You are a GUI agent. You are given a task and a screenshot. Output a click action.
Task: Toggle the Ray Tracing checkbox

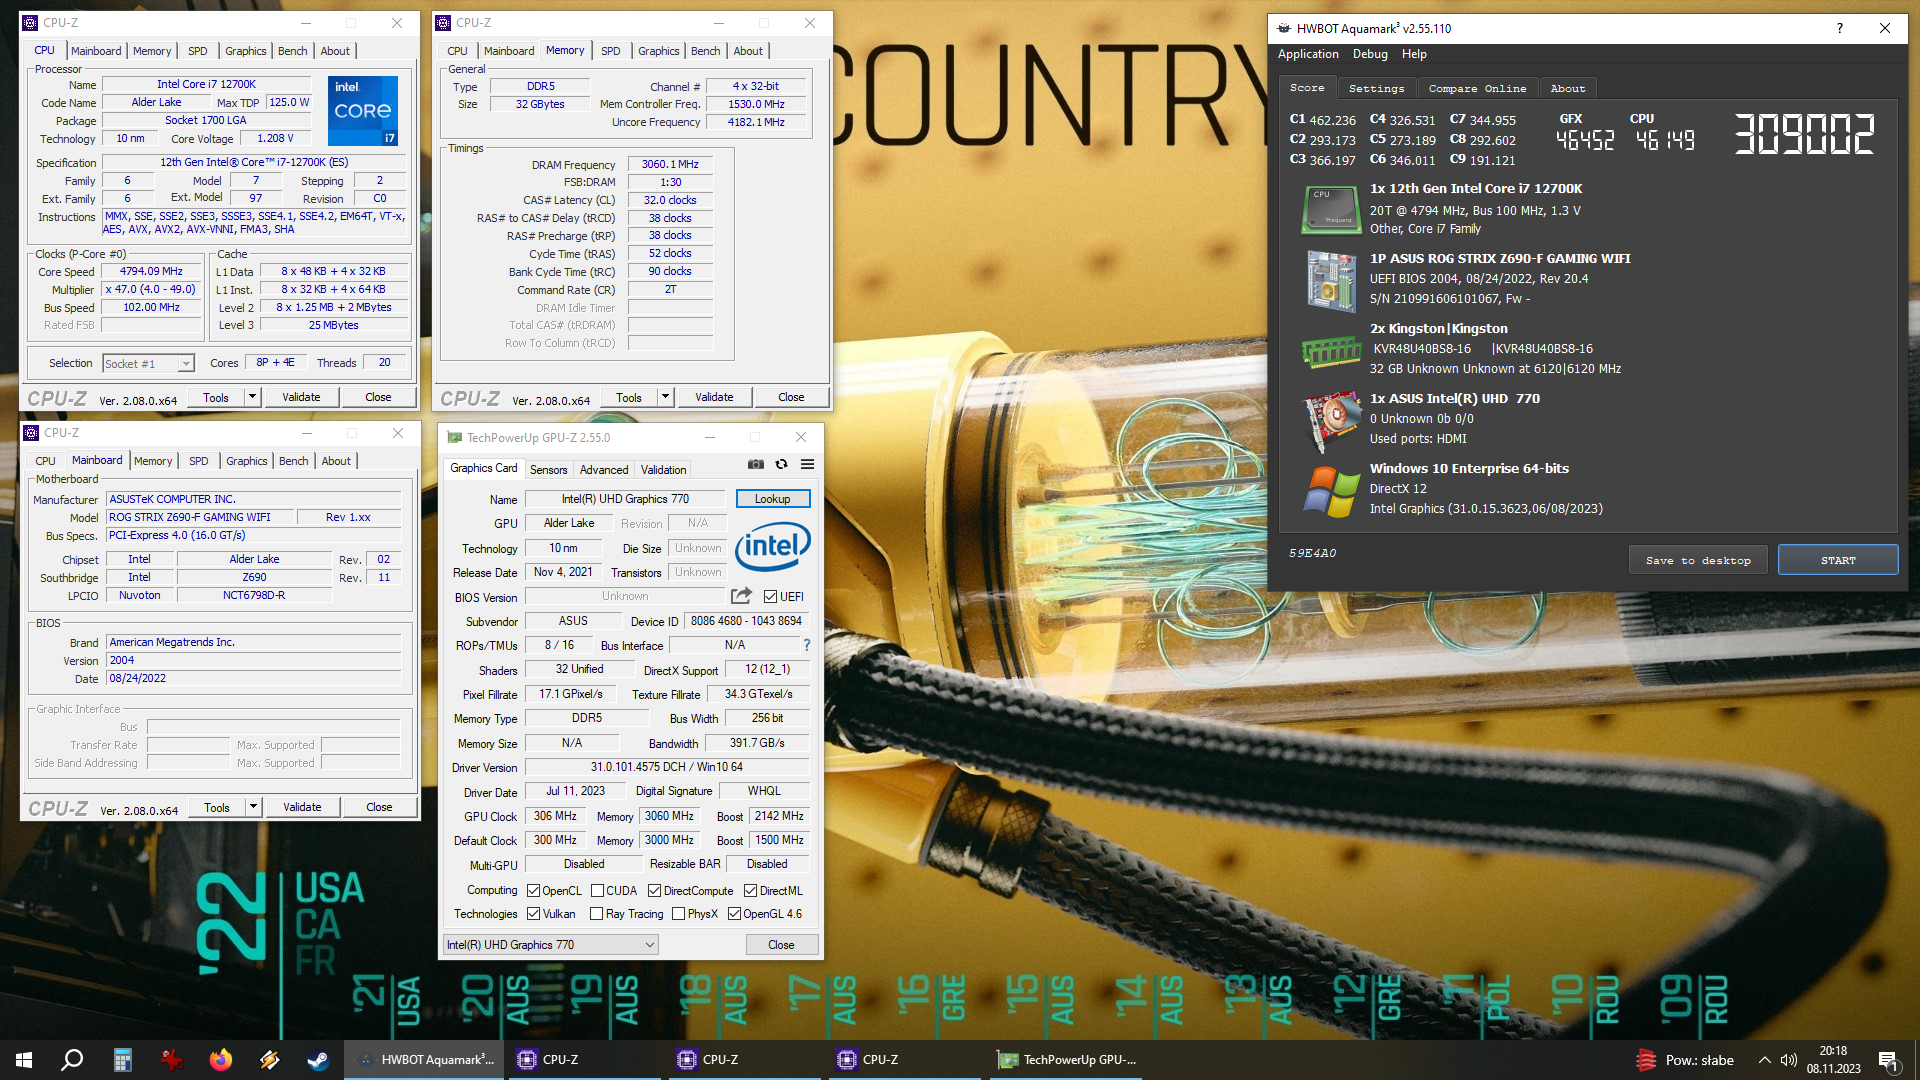[597, 914]
